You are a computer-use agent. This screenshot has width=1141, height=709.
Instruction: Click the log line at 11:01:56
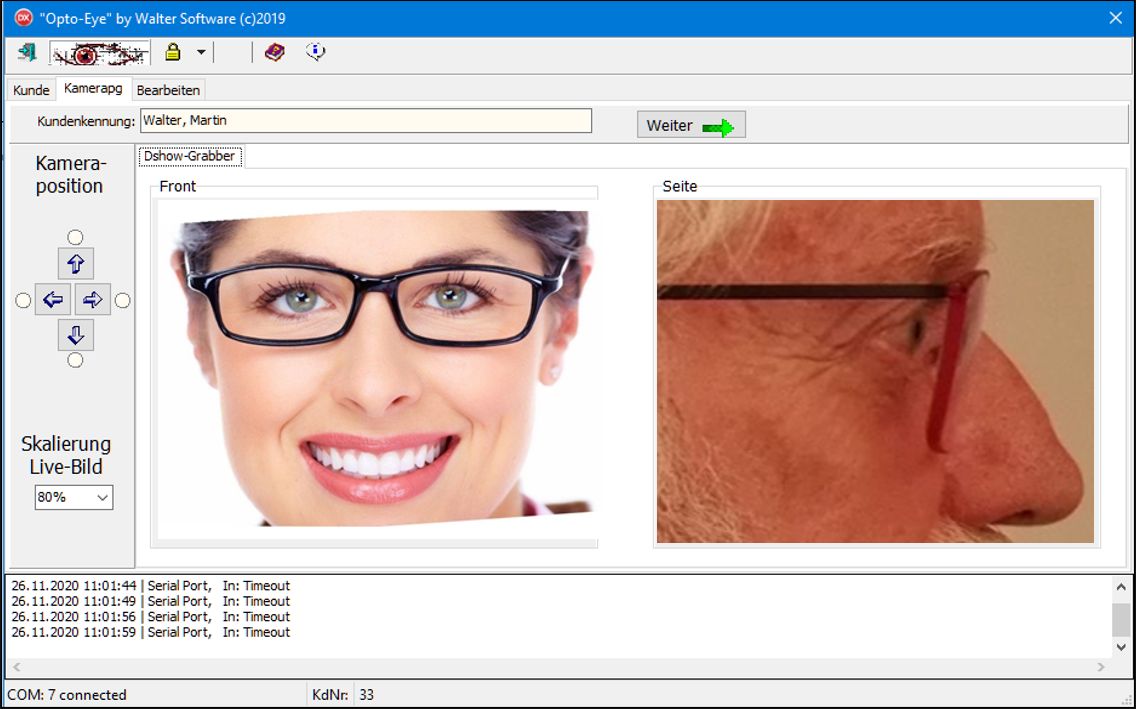coord(151,617)
